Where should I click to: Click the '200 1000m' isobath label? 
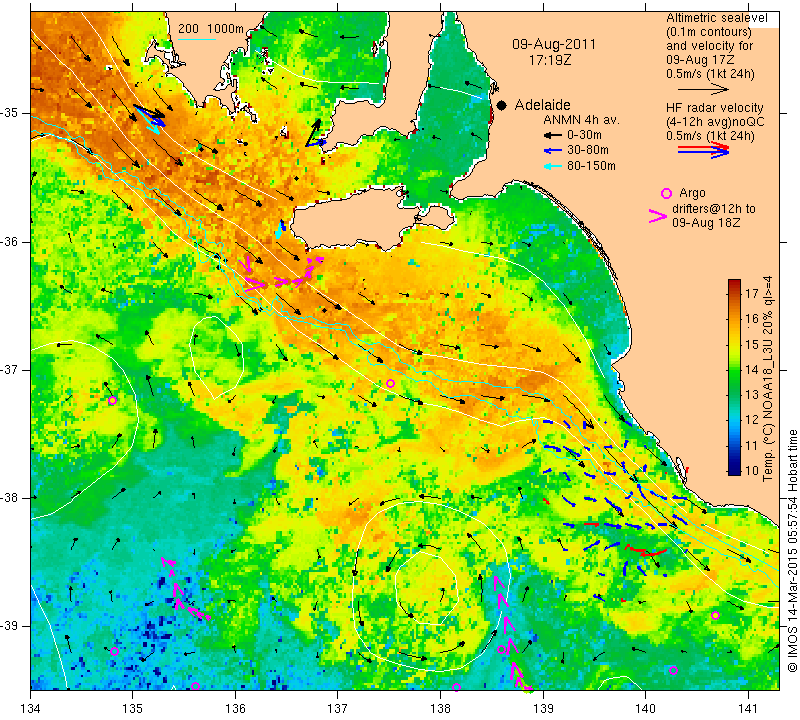click(211, 29)
